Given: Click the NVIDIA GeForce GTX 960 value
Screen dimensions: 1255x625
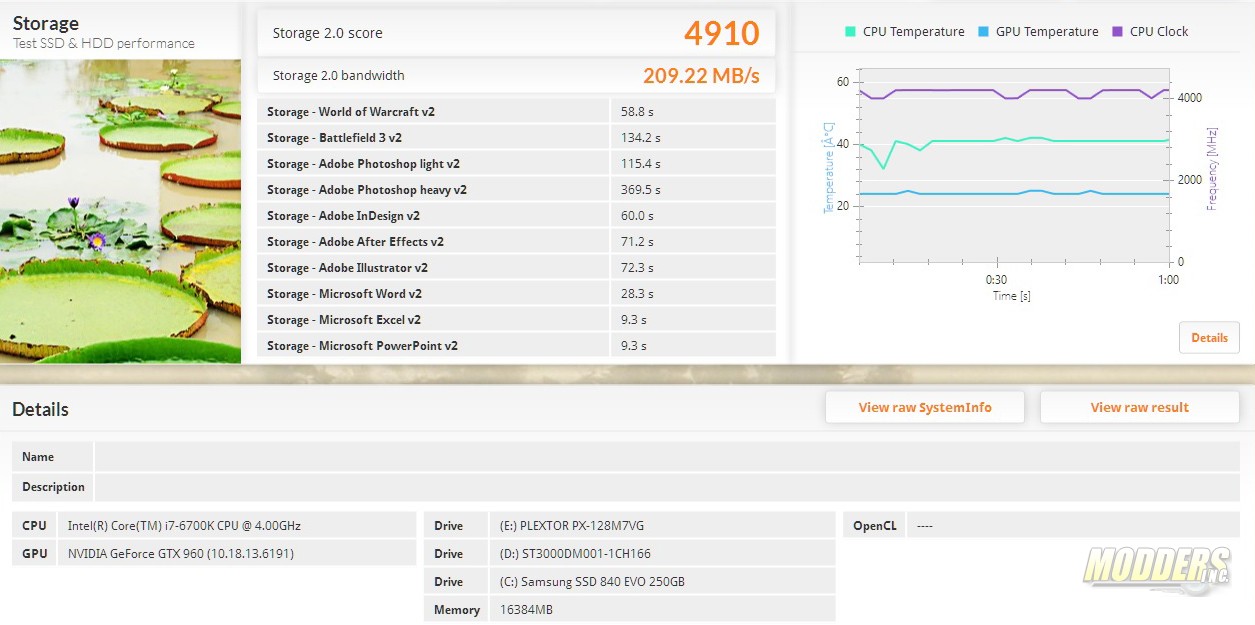Looking at the screenshot, I should pyautogui.click(x=181, y=553).
